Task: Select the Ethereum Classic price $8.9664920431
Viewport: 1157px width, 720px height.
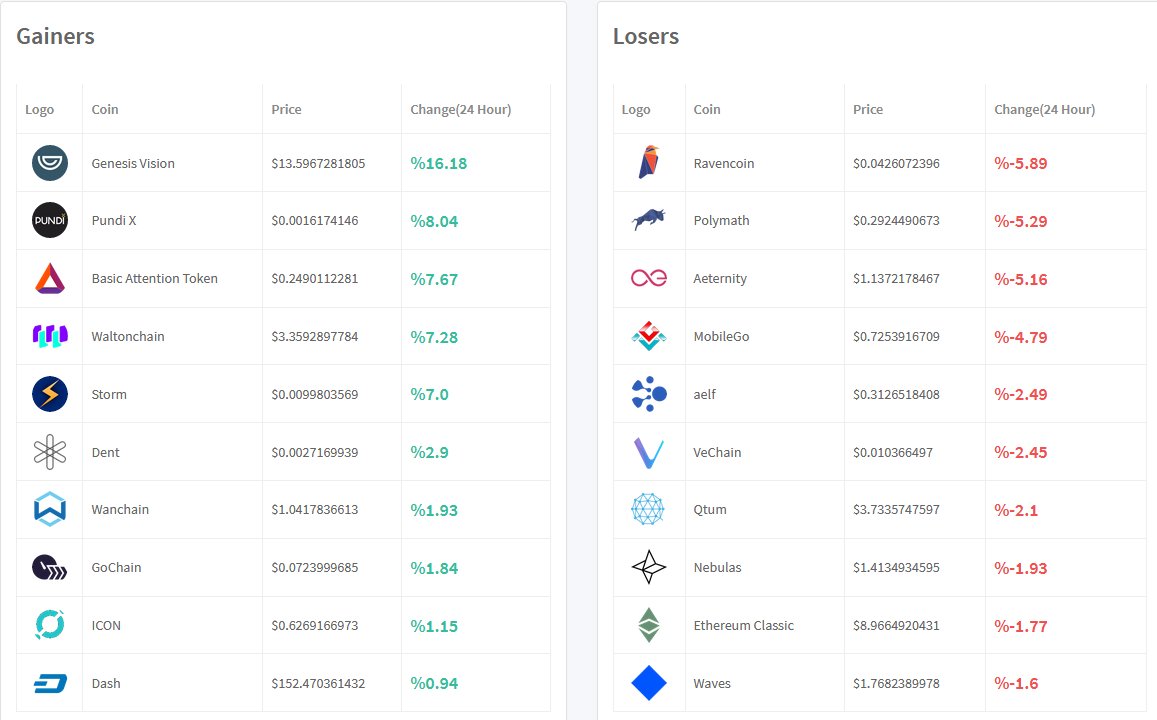Action: point(897,626)
